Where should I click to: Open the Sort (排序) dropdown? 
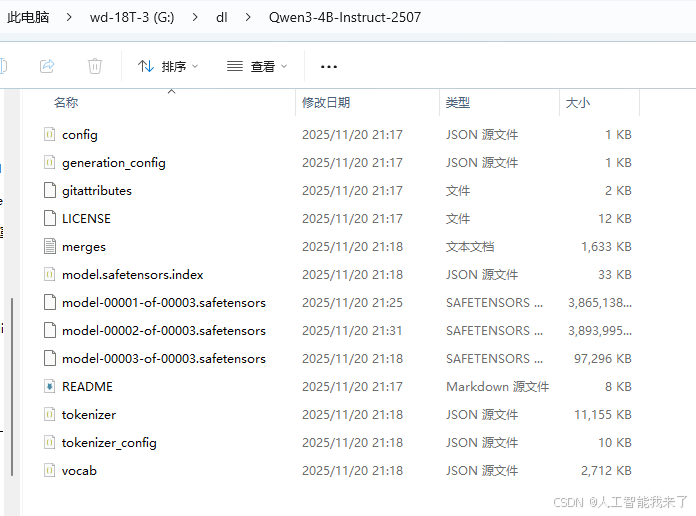coord(168,67)
